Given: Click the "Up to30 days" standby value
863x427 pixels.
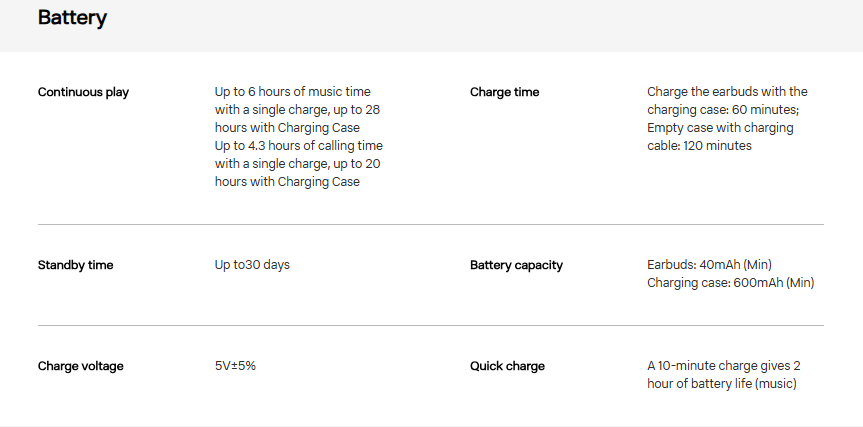Looking at the screenshot, I should coord(252,265).
